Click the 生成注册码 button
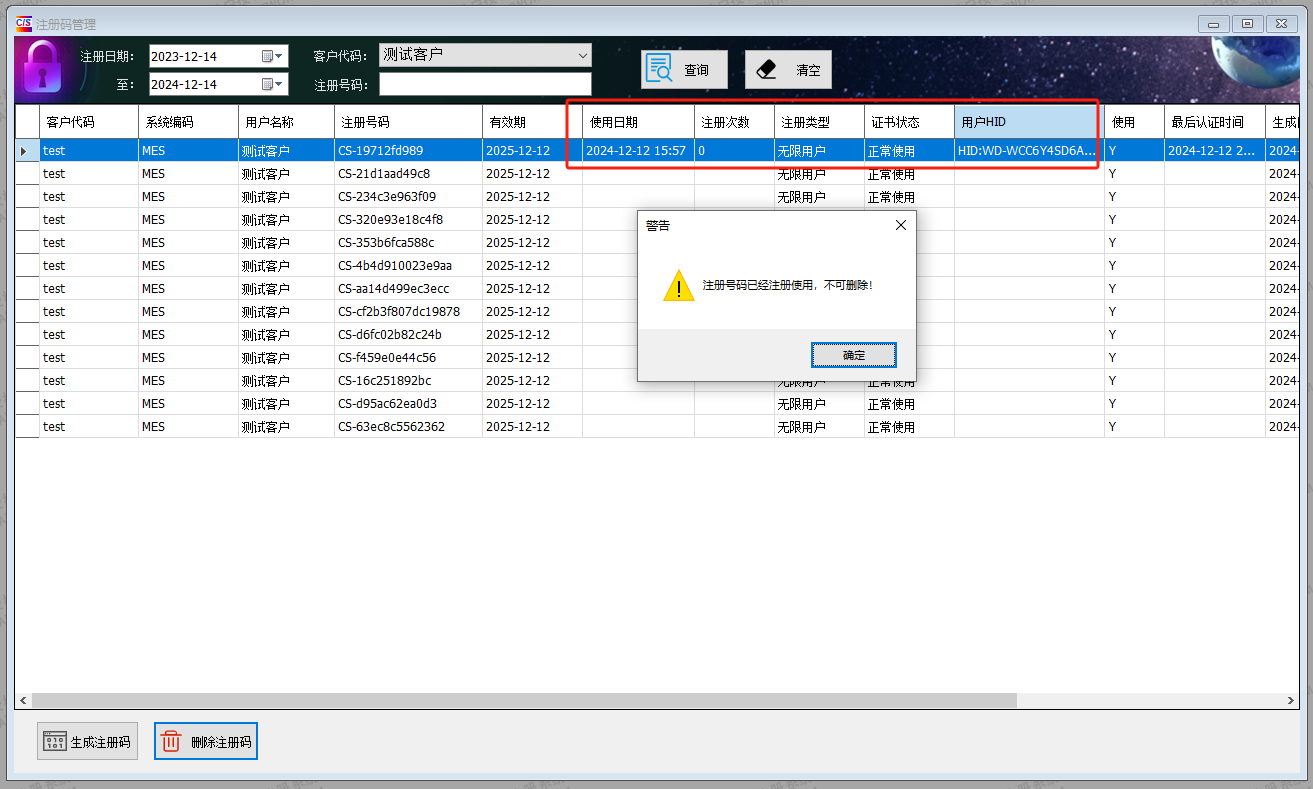Screen dimensions: 1313x789 point(88,741)
